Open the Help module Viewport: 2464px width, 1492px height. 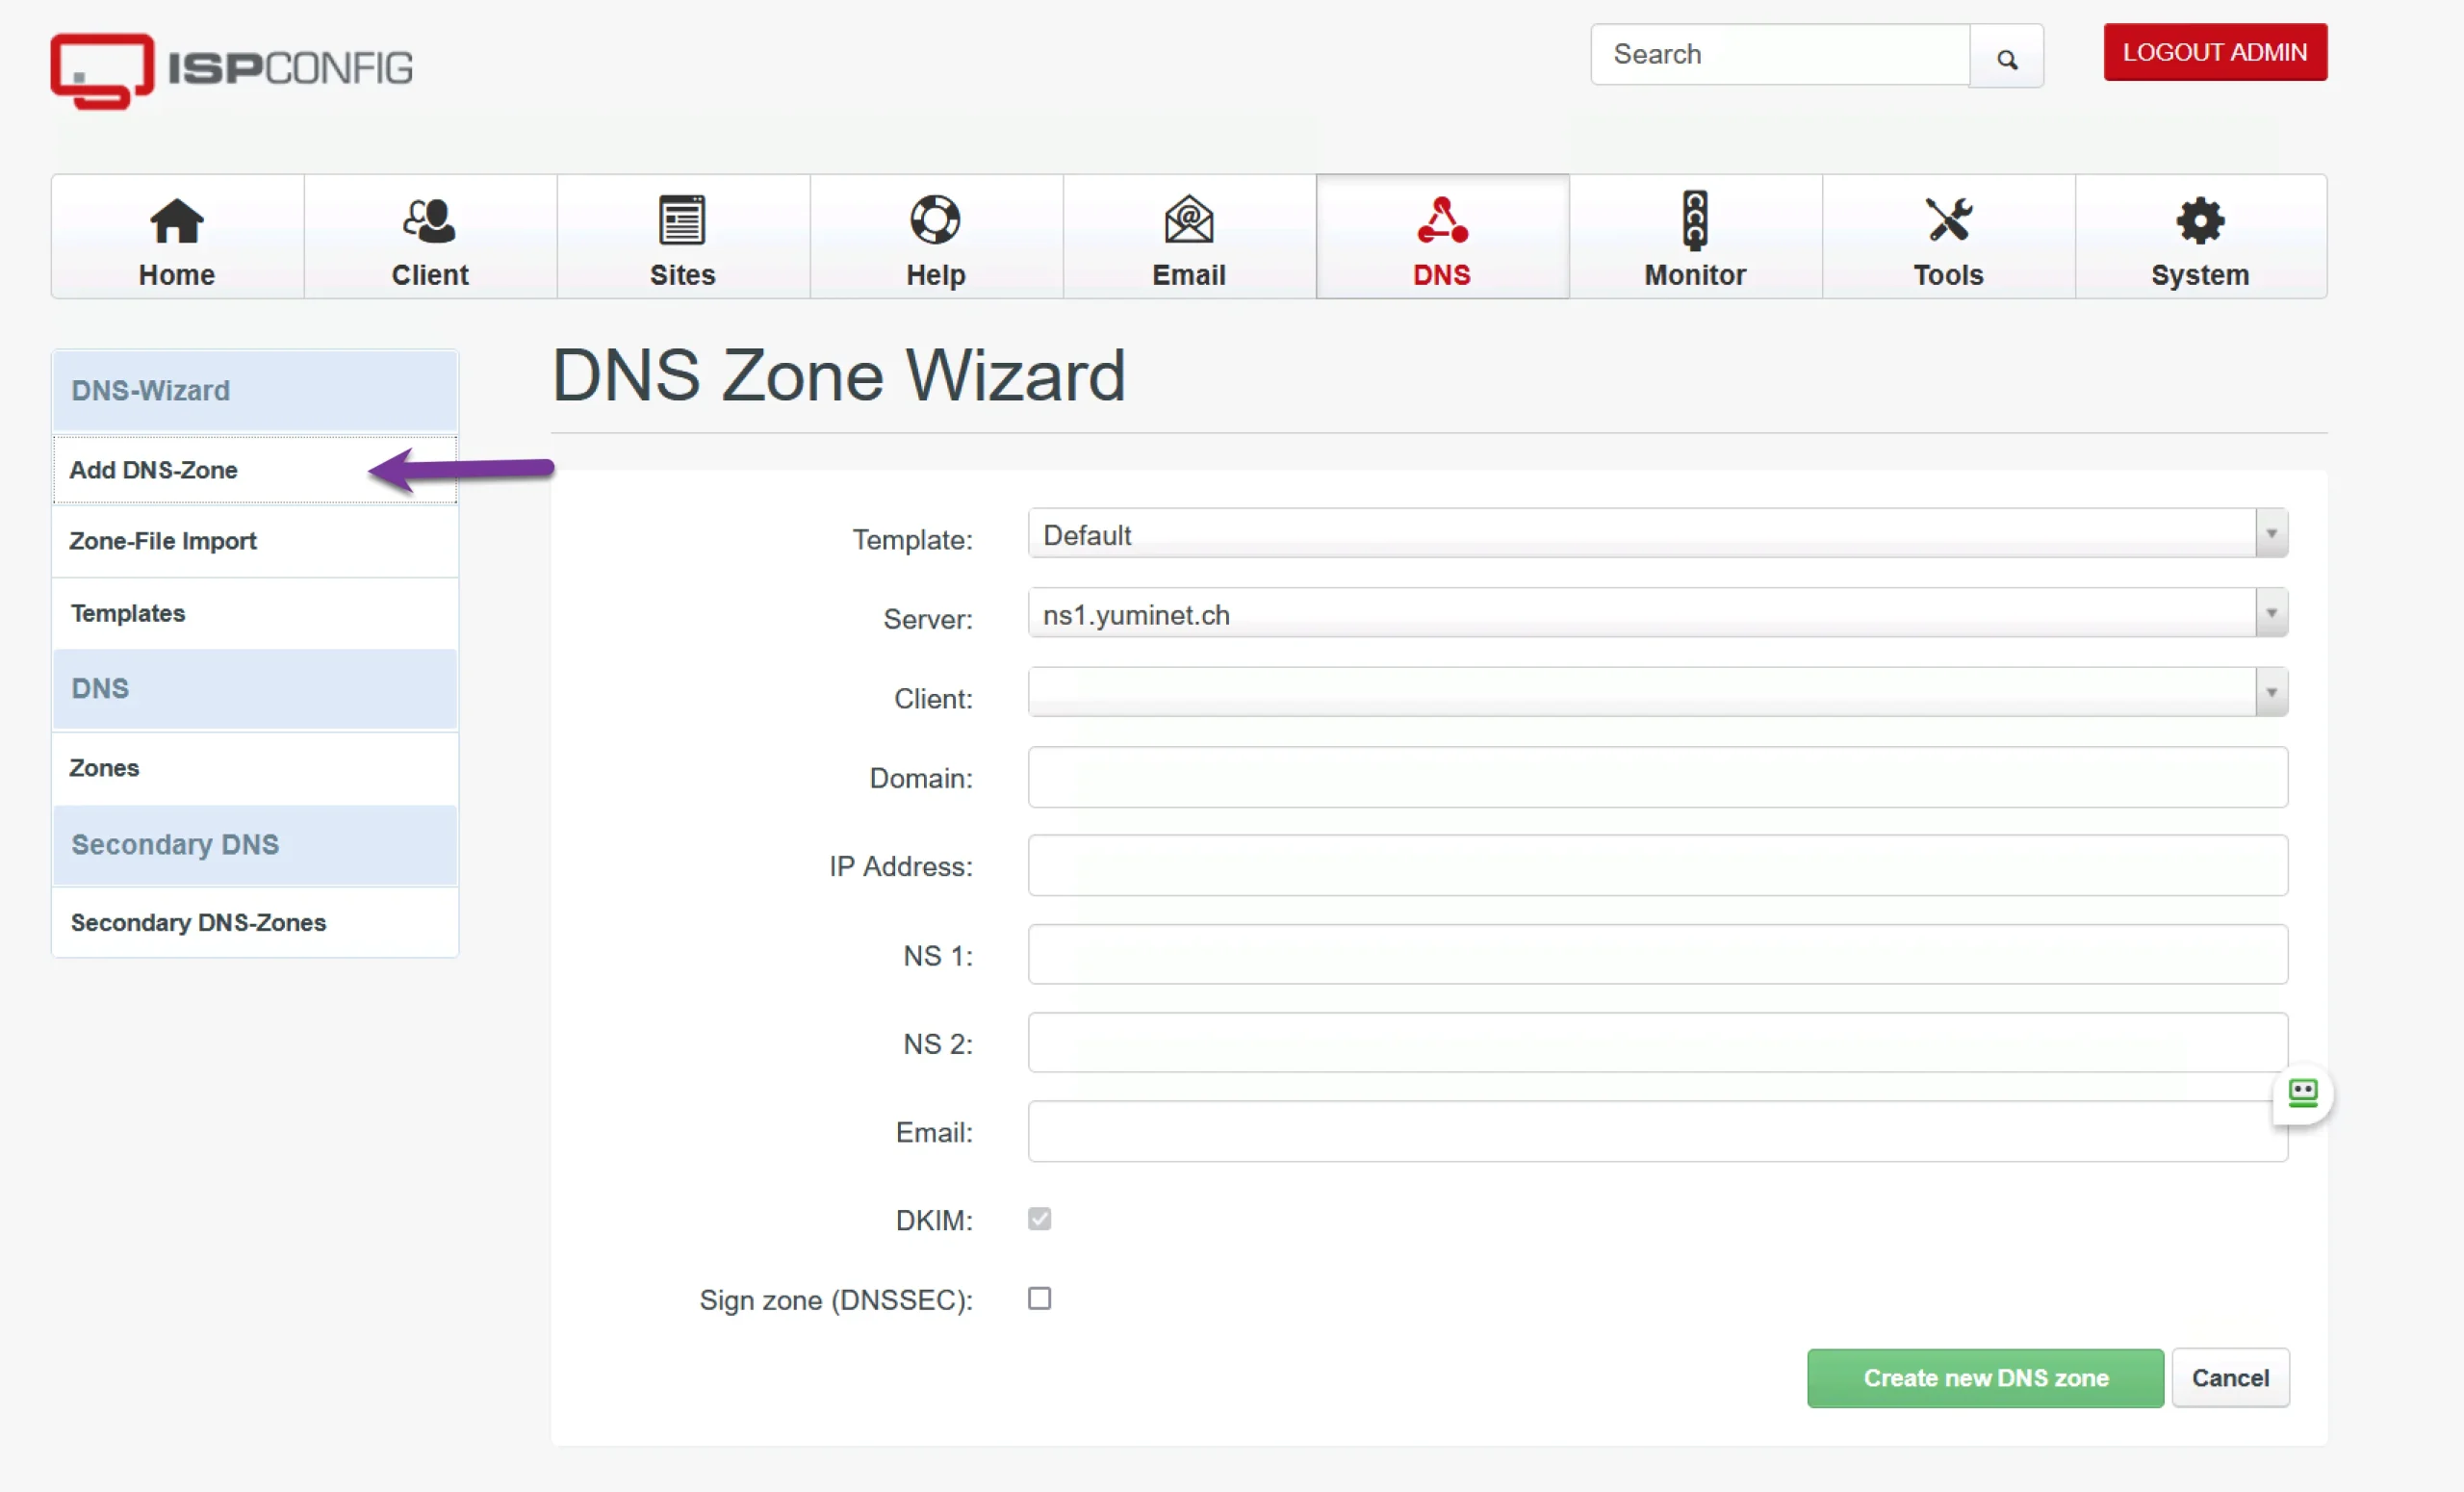click(936, 237)
